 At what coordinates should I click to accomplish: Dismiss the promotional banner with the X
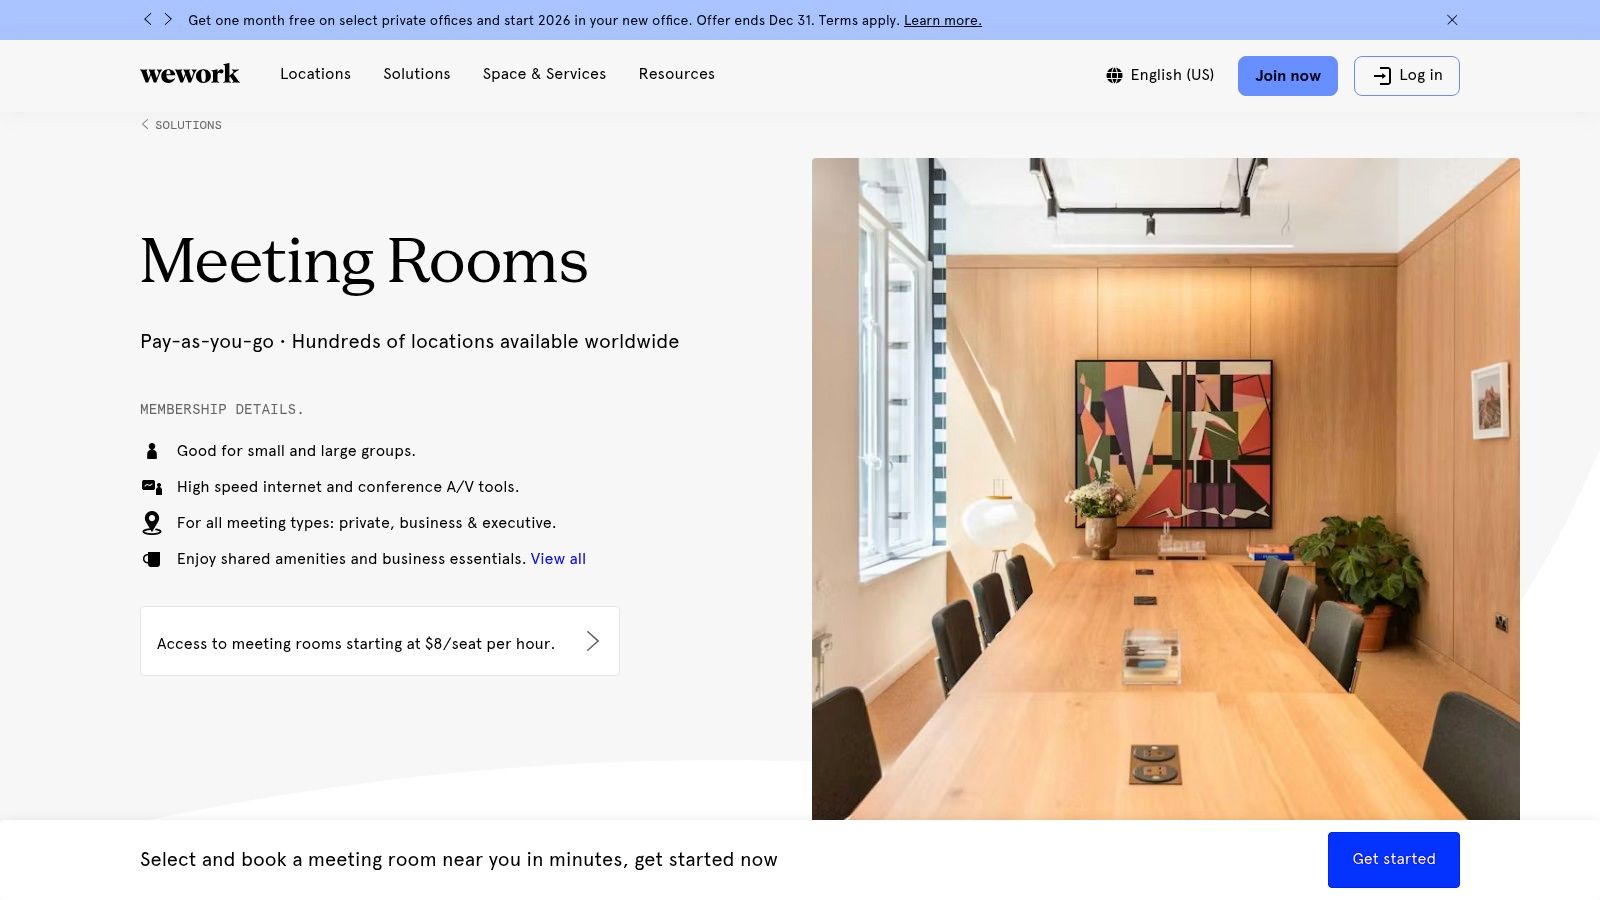[x=1452, y=20]
